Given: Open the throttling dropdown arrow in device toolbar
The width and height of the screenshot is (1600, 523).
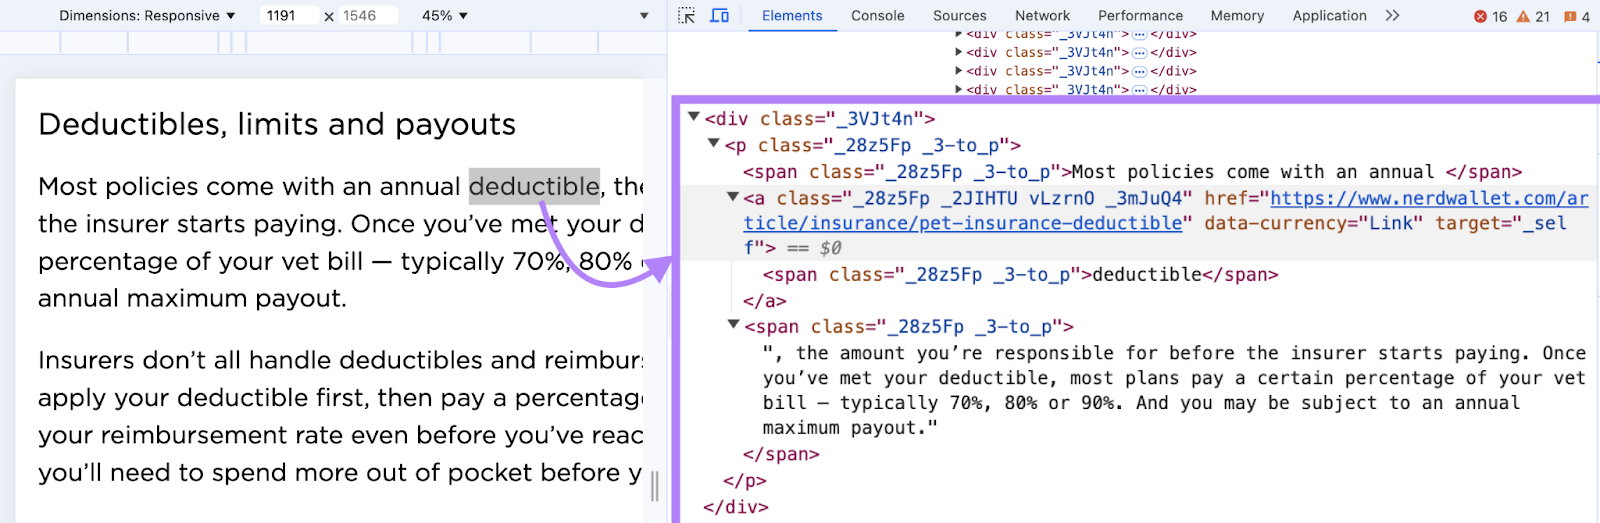Looking at the screenshot, I should 644,16.
